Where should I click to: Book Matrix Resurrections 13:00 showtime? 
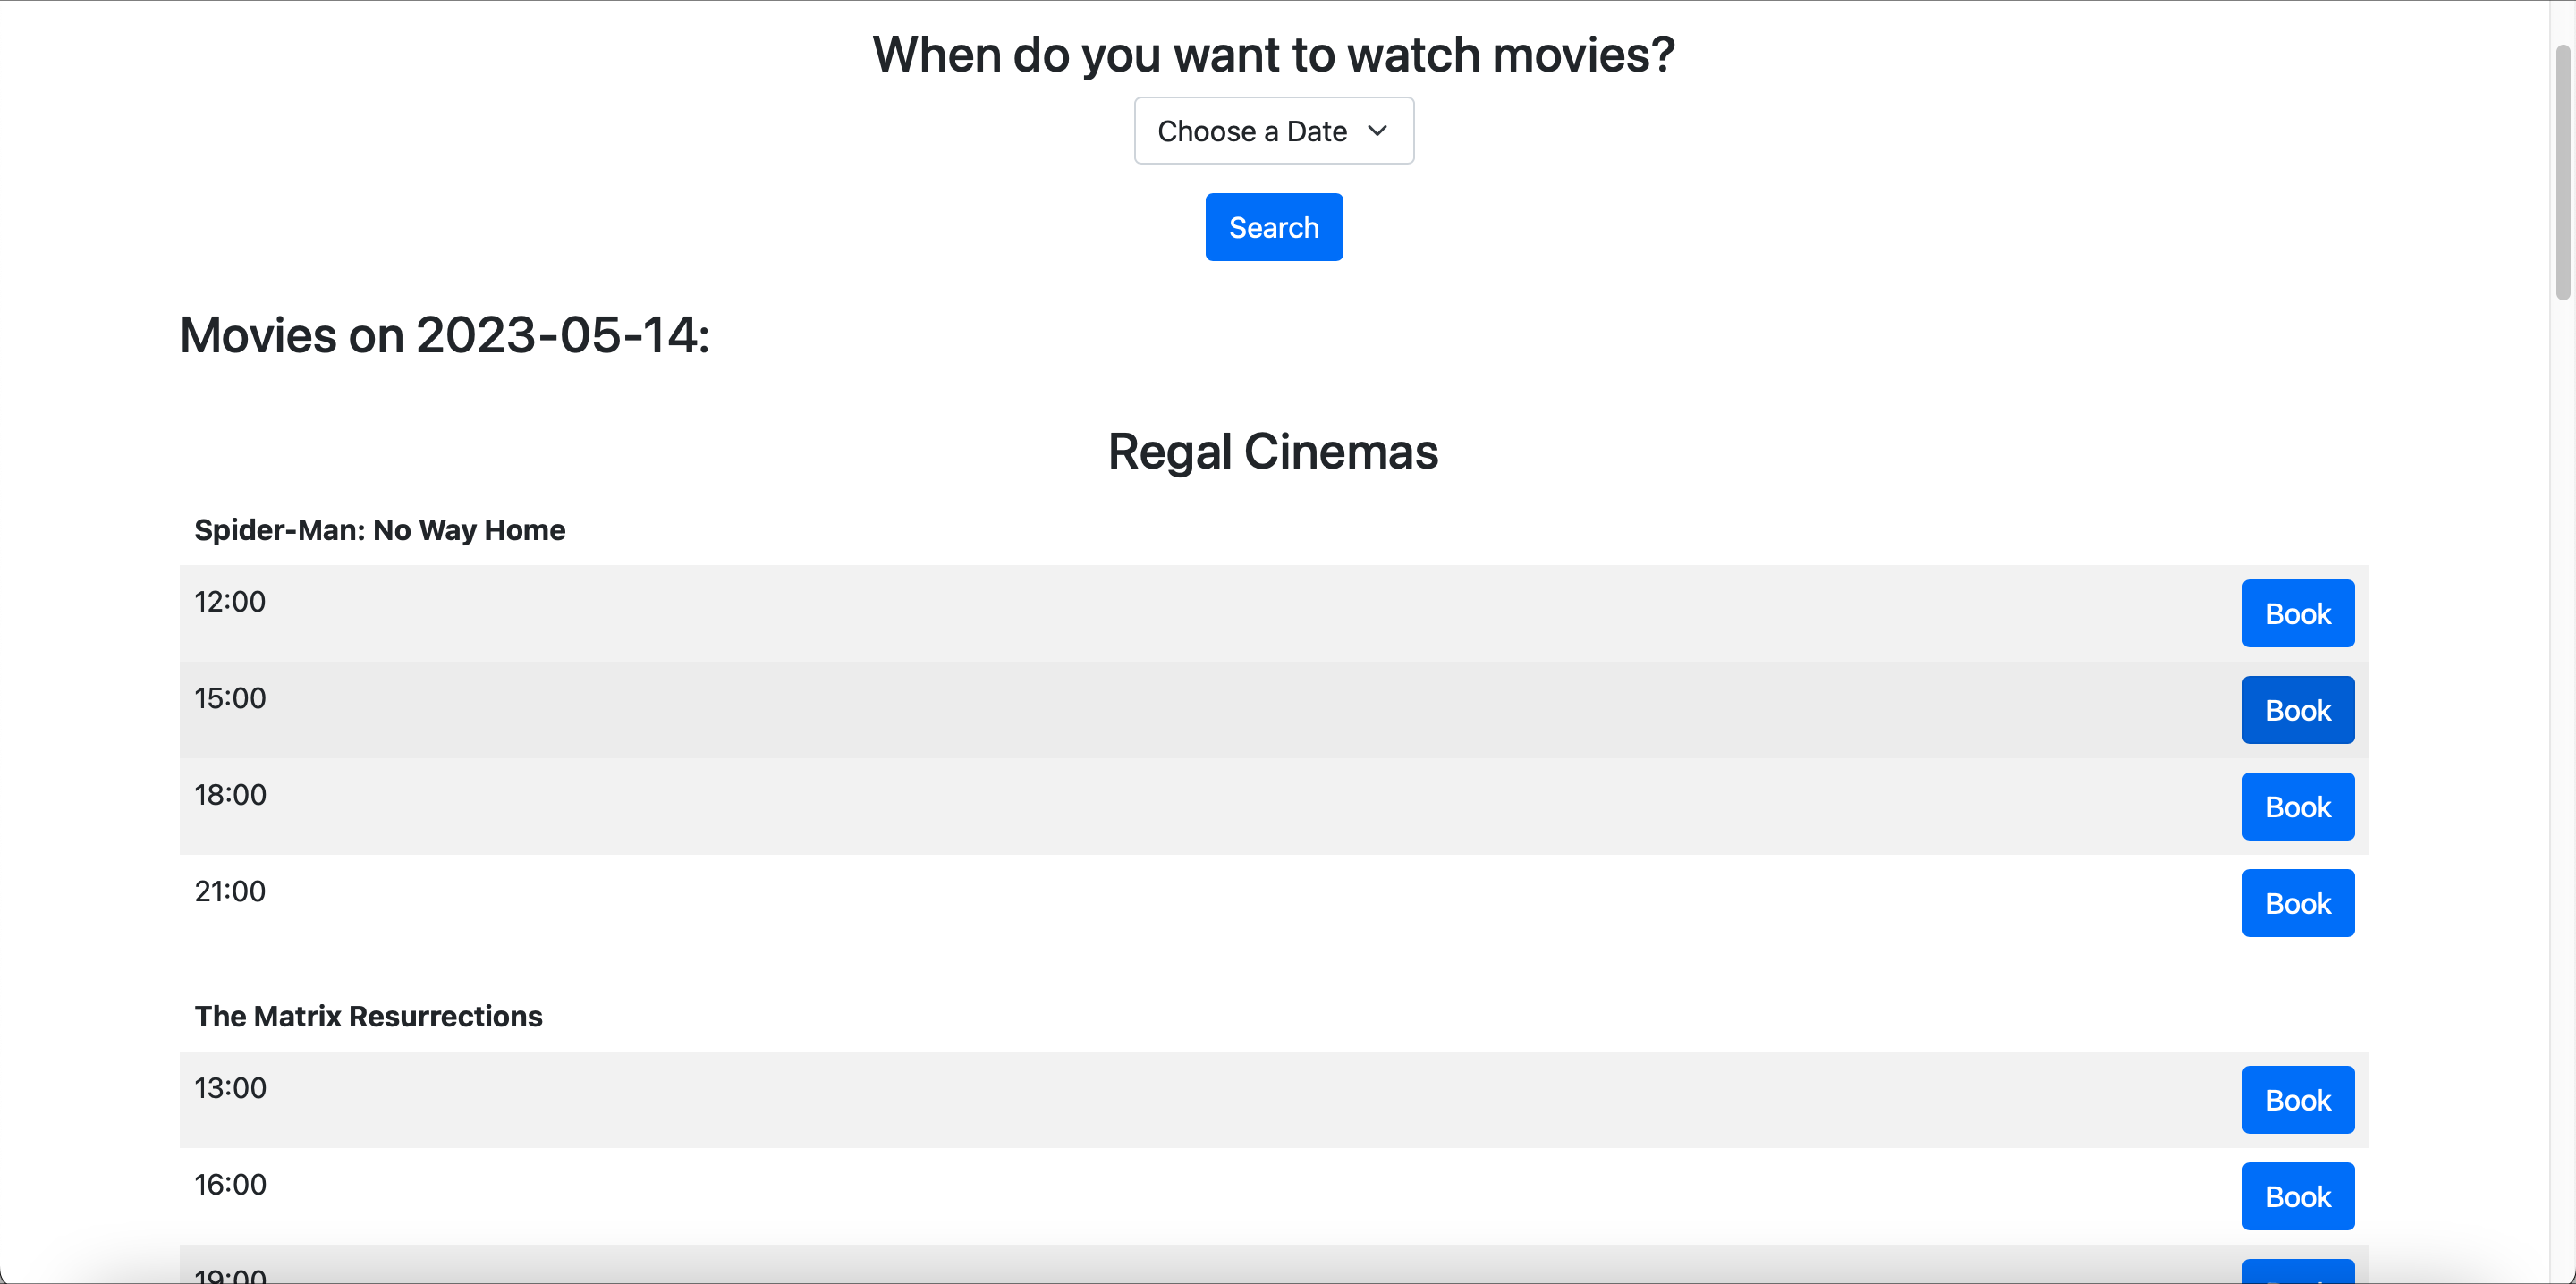(x=2297, y=1099)
